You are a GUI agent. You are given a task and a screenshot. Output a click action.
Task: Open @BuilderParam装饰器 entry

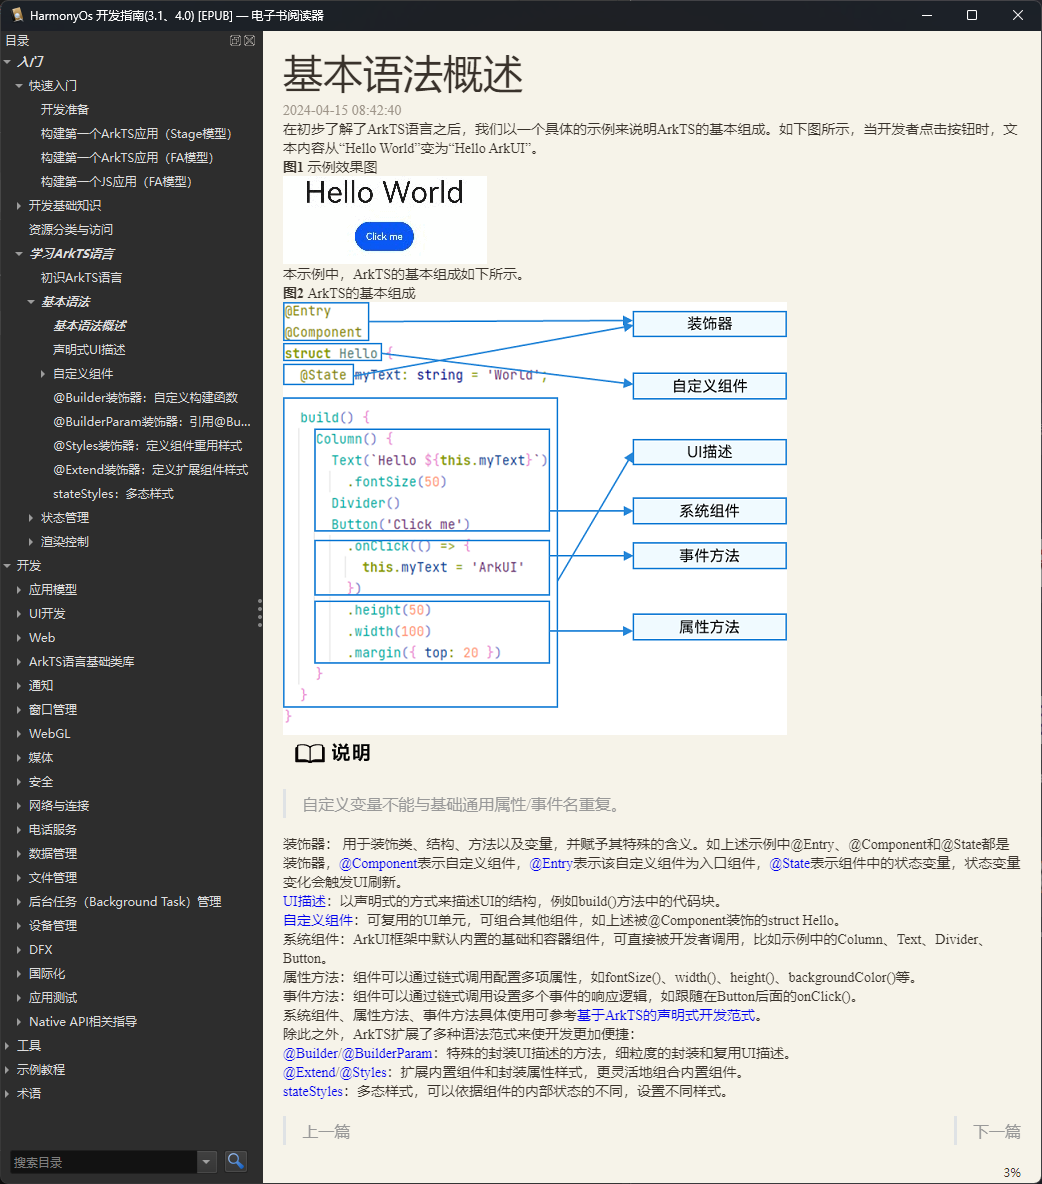(x=152, y=422)
